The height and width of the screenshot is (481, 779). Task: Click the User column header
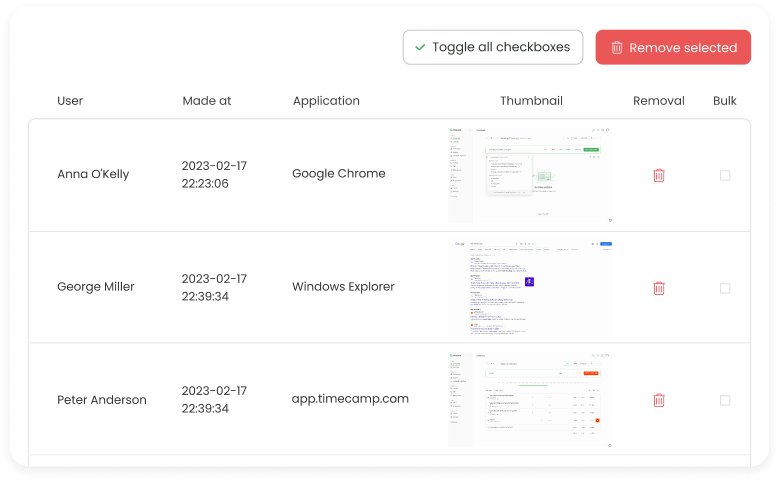point(70,101)
